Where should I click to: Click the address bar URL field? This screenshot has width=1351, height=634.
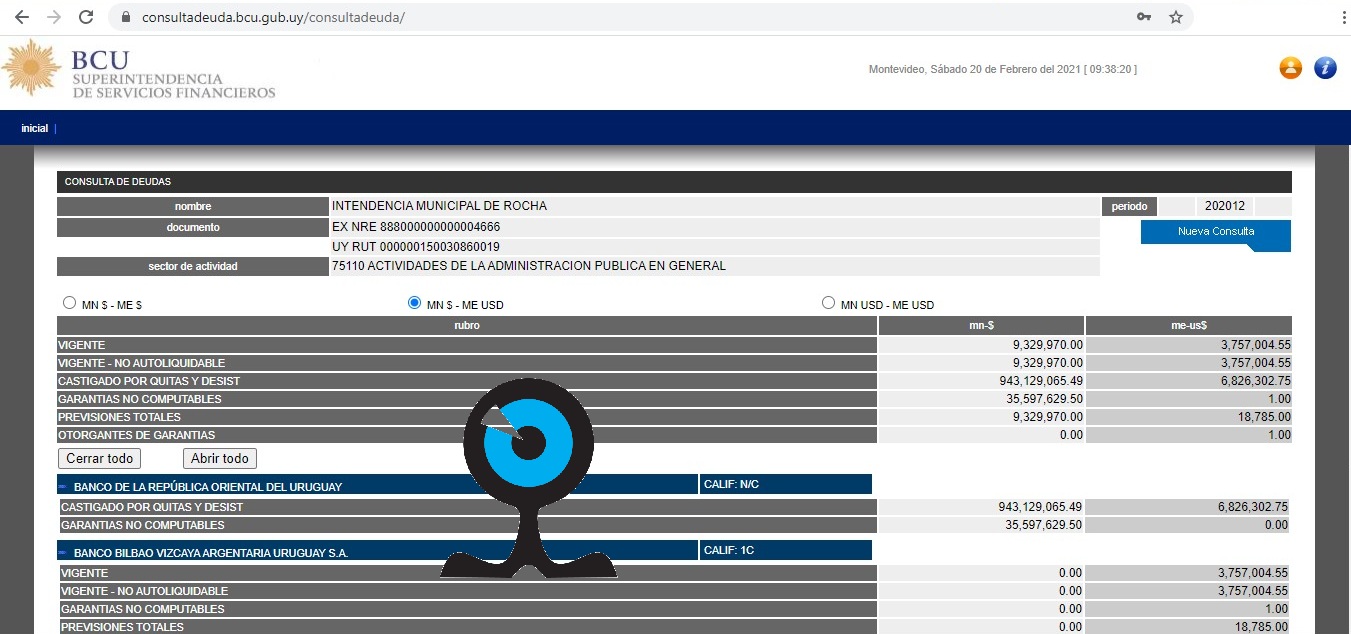click(600, 18)
